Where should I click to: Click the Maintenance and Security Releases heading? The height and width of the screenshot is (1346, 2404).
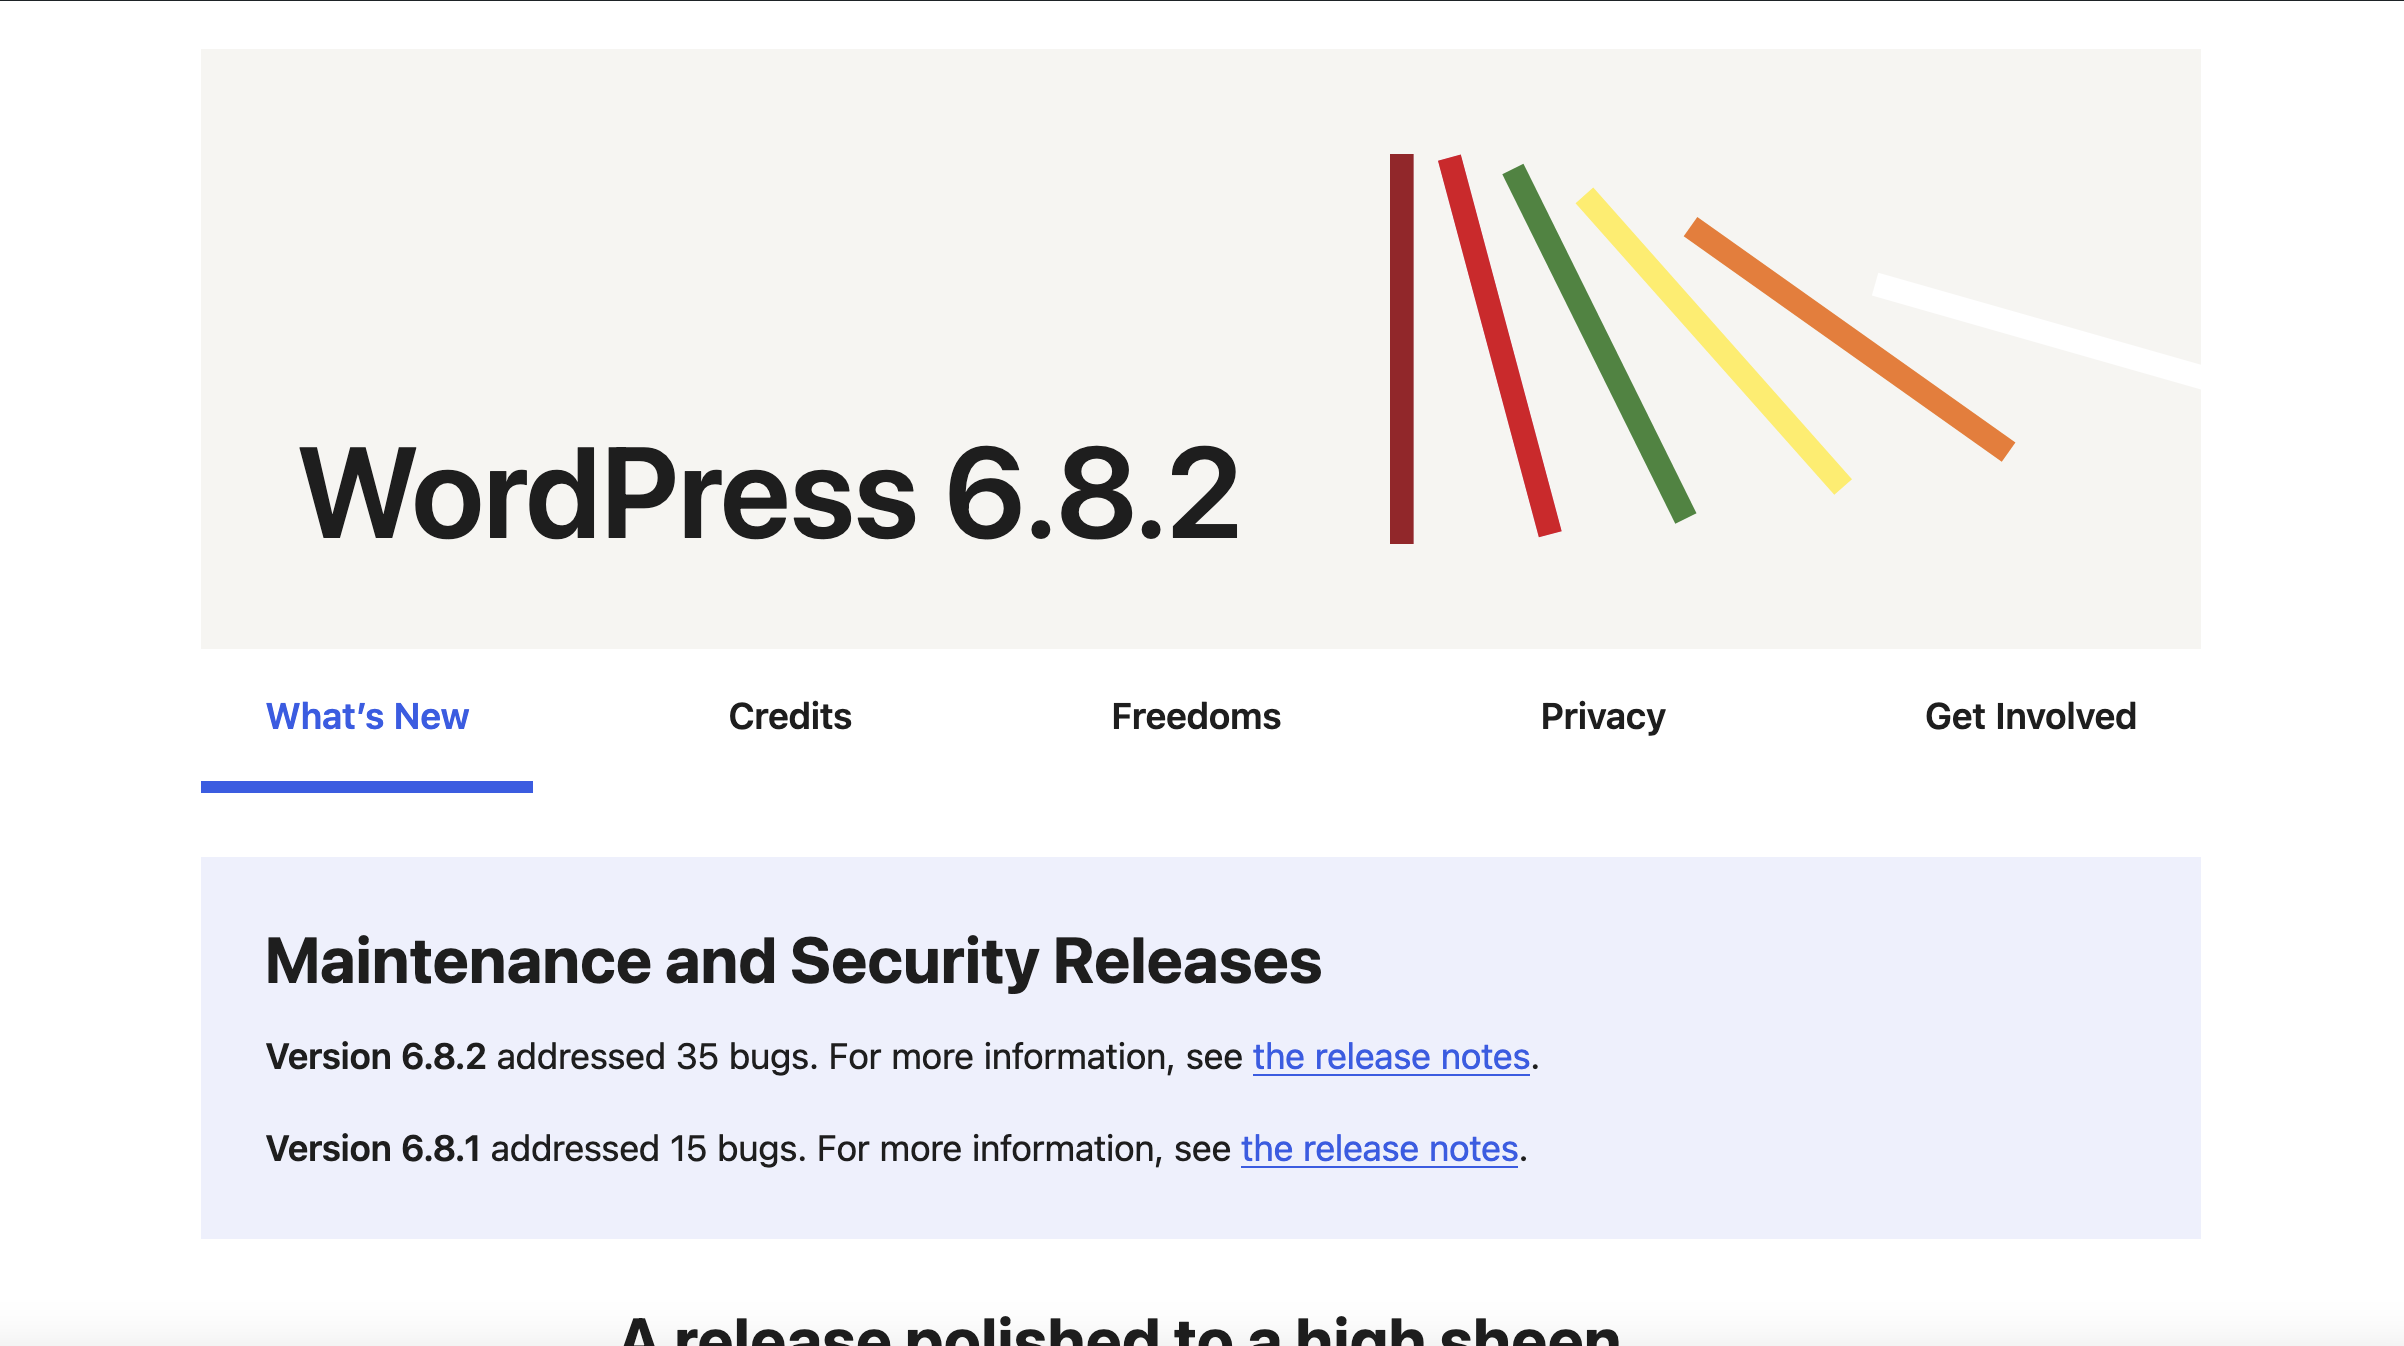click(x=795, y=962)
